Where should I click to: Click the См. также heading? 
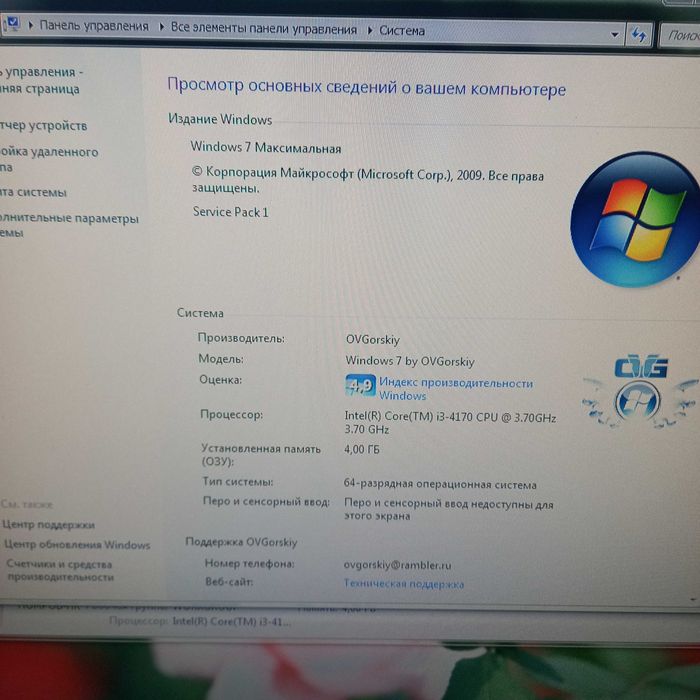point(27,504)
